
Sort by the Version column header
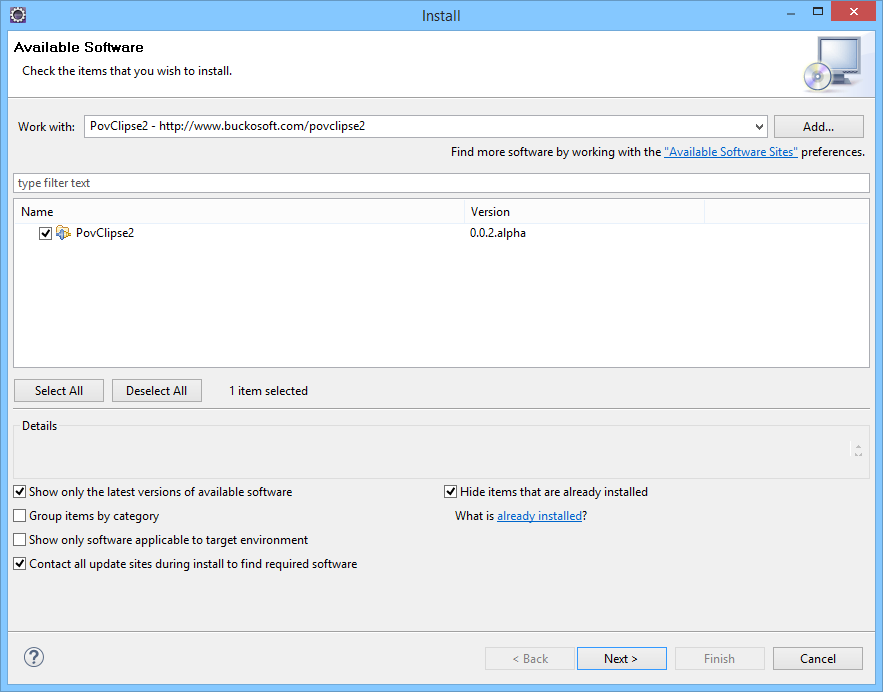click(x=585, y=212)
